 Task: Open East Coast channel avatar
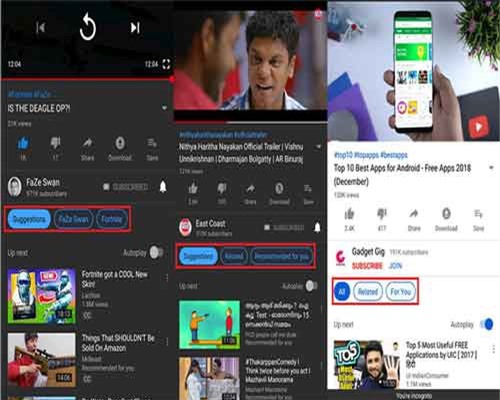185,227
